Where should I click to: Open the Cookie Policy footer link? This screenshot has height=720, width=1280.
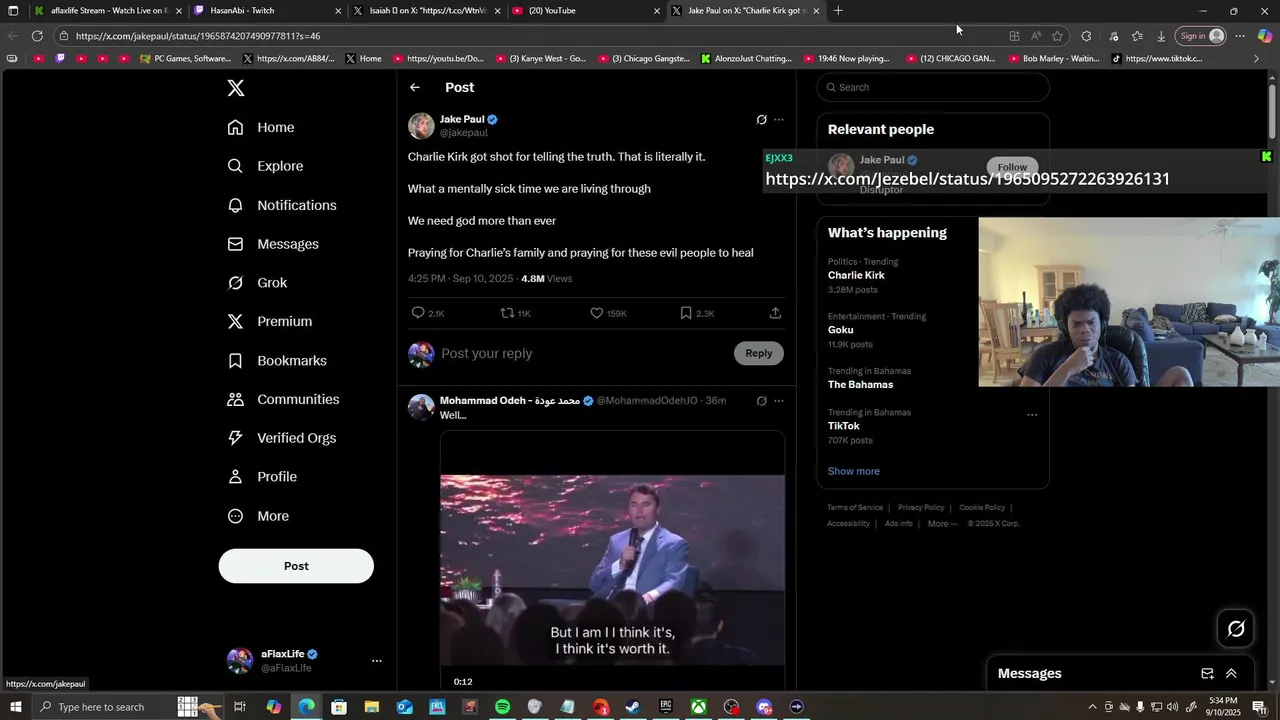point(982,508)
